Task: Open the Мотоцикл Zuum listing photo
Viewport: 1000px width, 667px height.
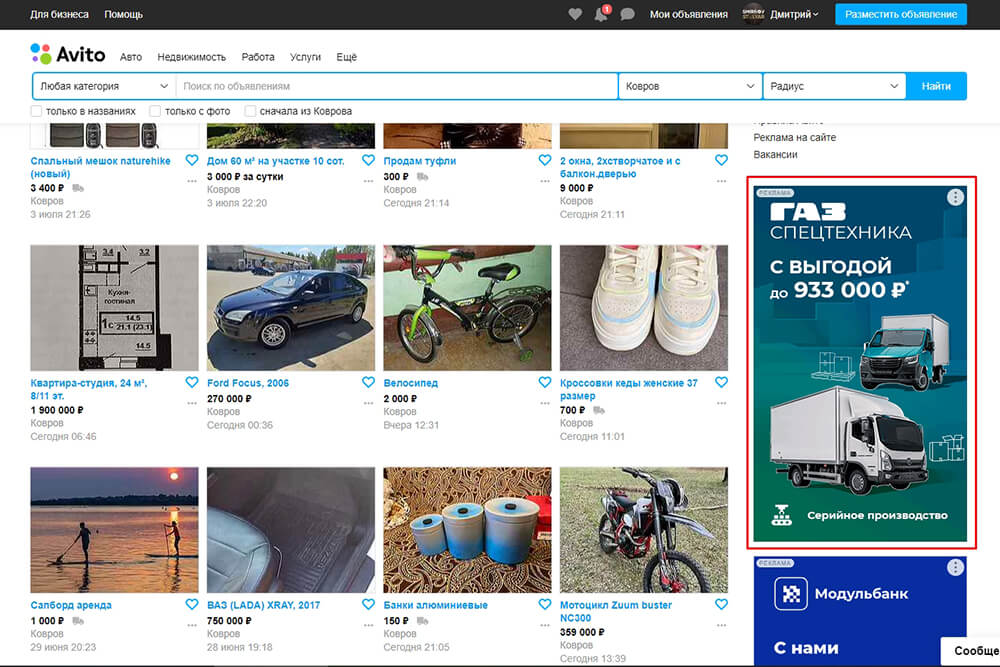Action: click(643, 530)
